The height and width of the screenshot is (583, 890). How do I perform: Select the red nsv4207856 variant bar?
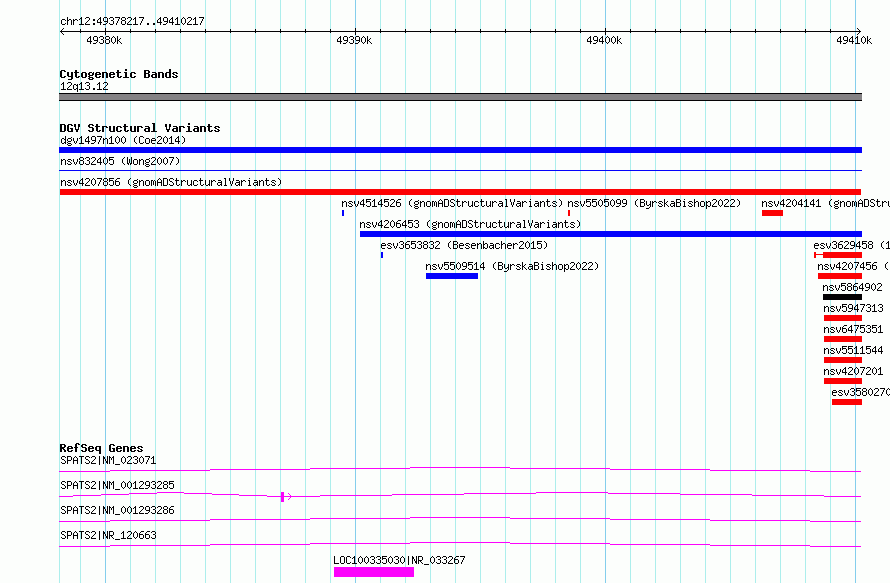[460, 192]
